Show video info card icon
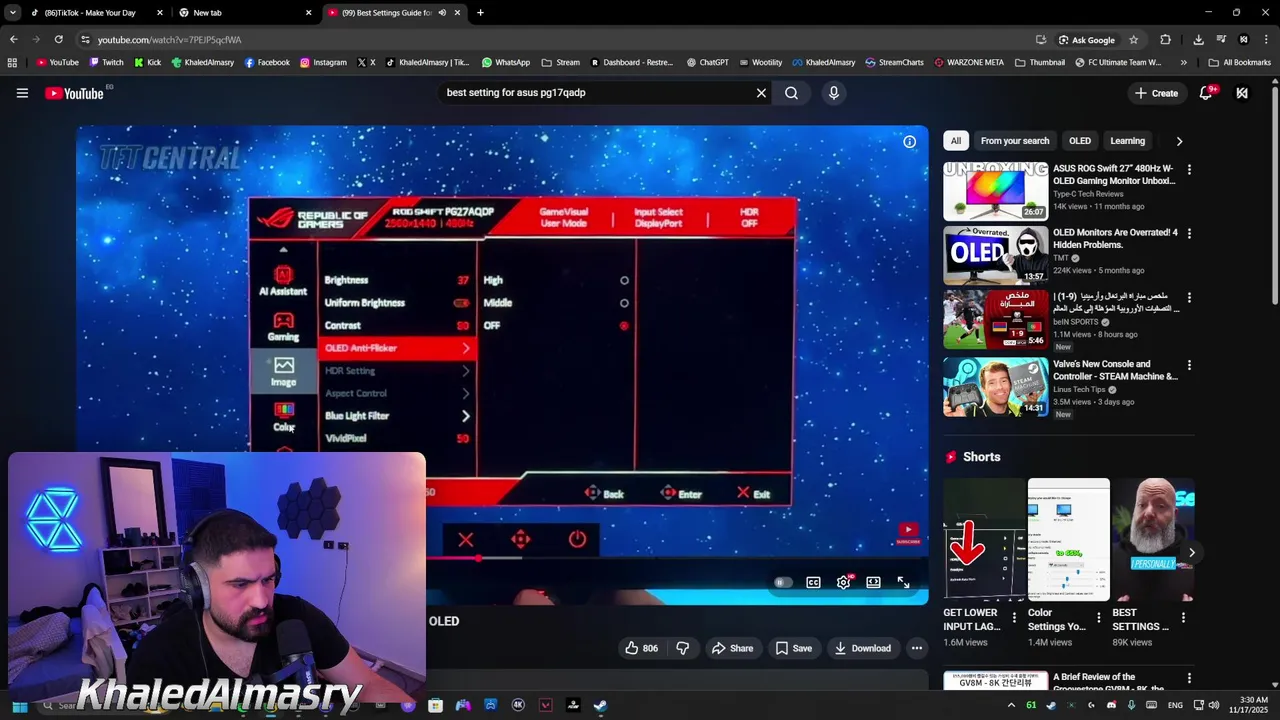 pyautogui.click(x=909, y=141)
